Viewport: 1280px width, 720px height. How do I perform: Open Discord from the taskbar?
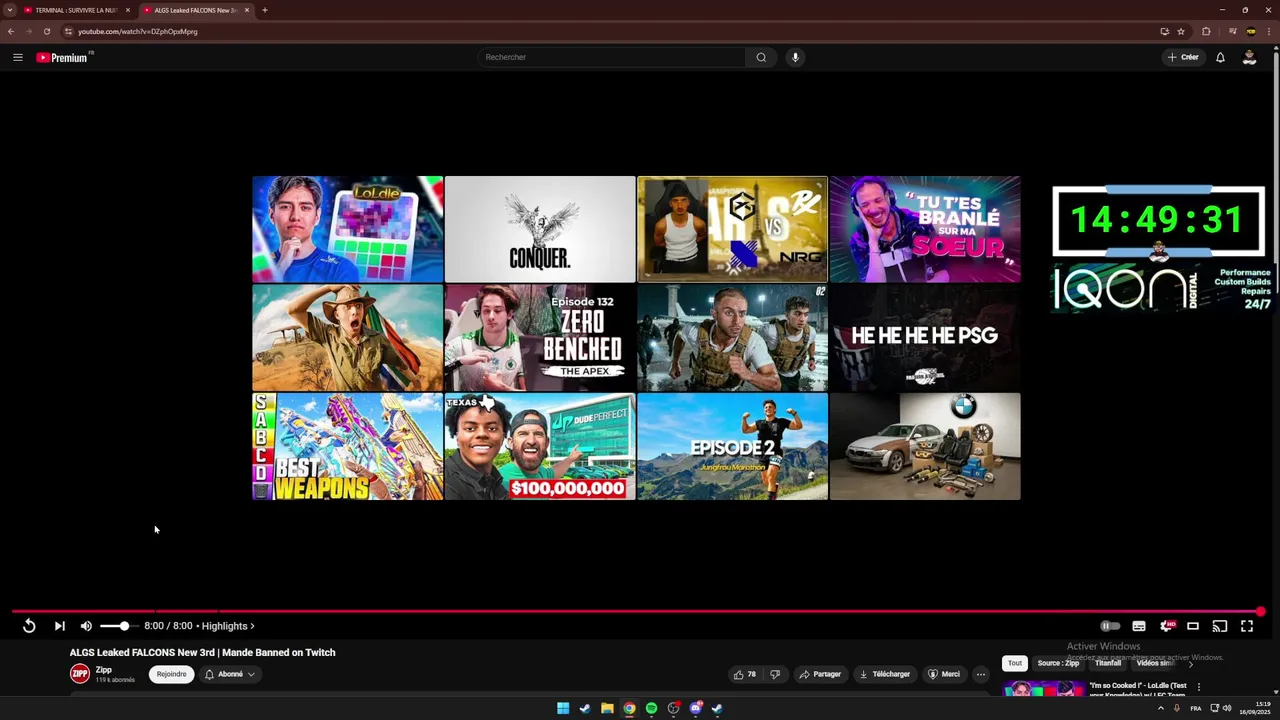click(696, 708)
